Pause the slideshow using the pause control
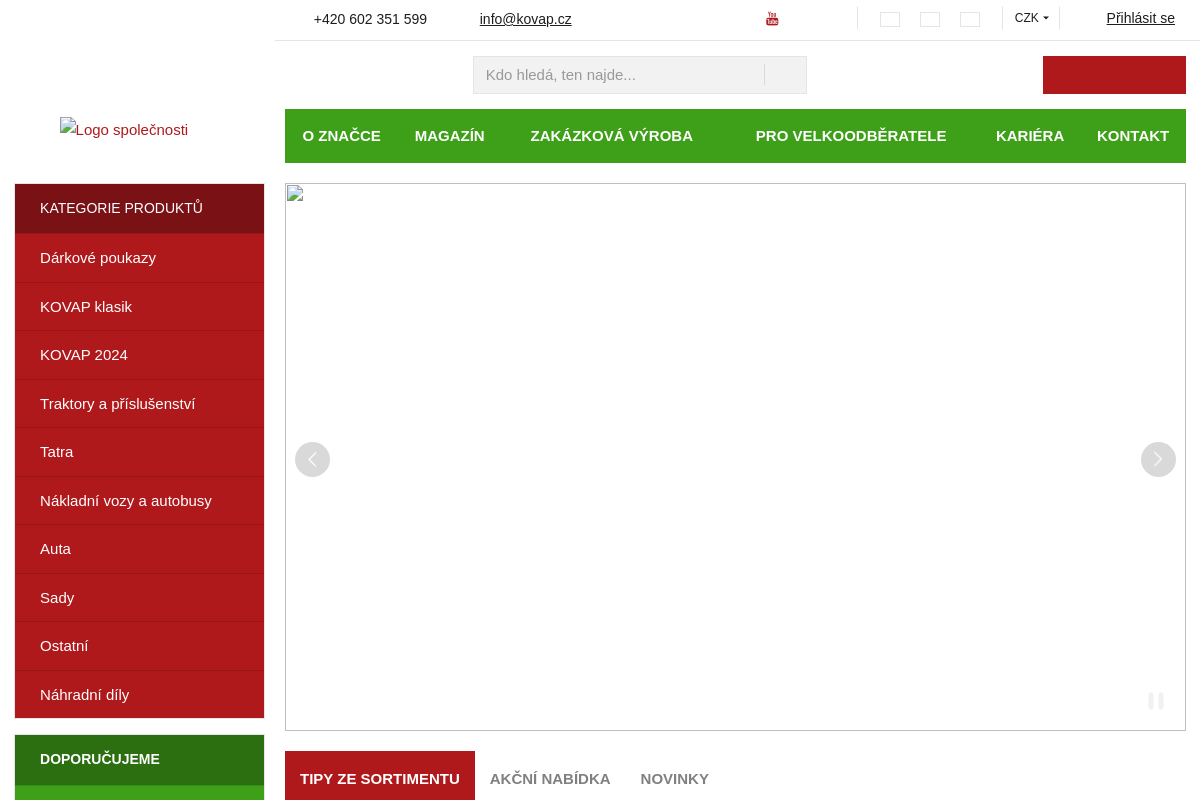The height and width of the screenshot is (800, 1200). [x=1156, y=701]
